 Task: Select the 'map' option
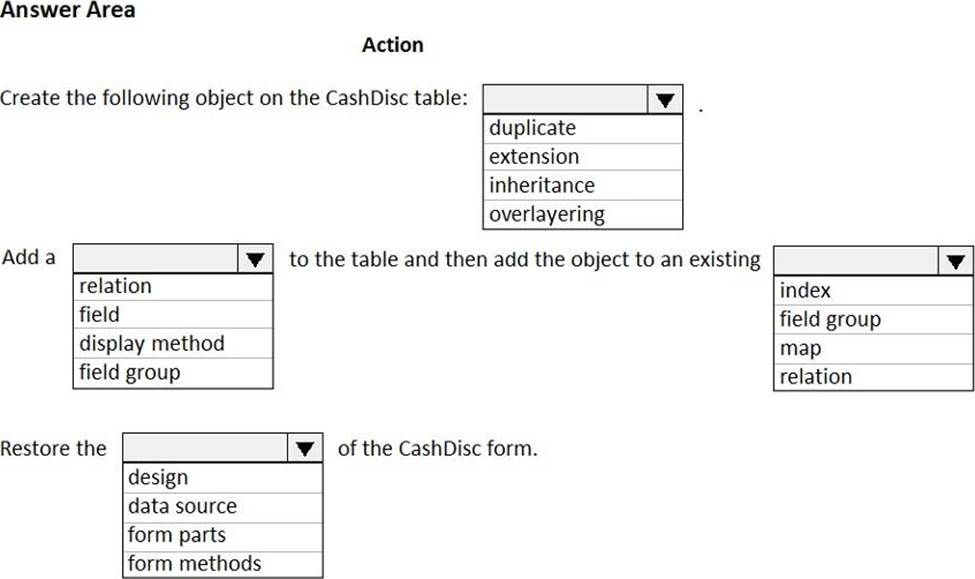(x=873, y=349)
